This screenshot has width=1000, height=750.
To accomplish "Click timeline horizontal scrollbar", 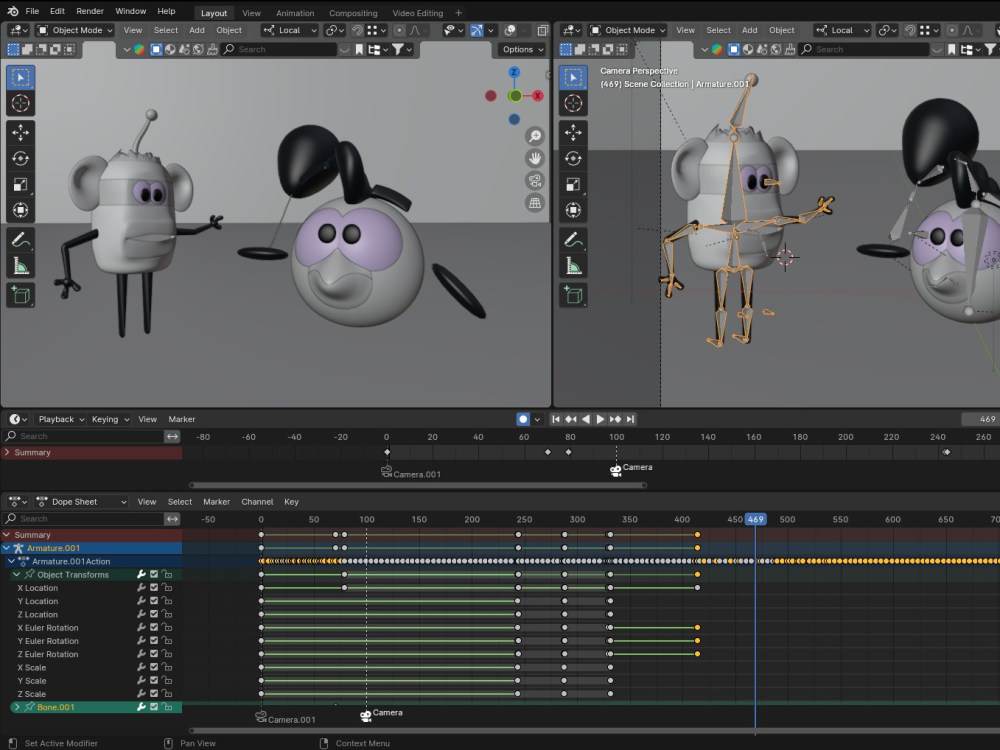I will (x=418, y=485).
